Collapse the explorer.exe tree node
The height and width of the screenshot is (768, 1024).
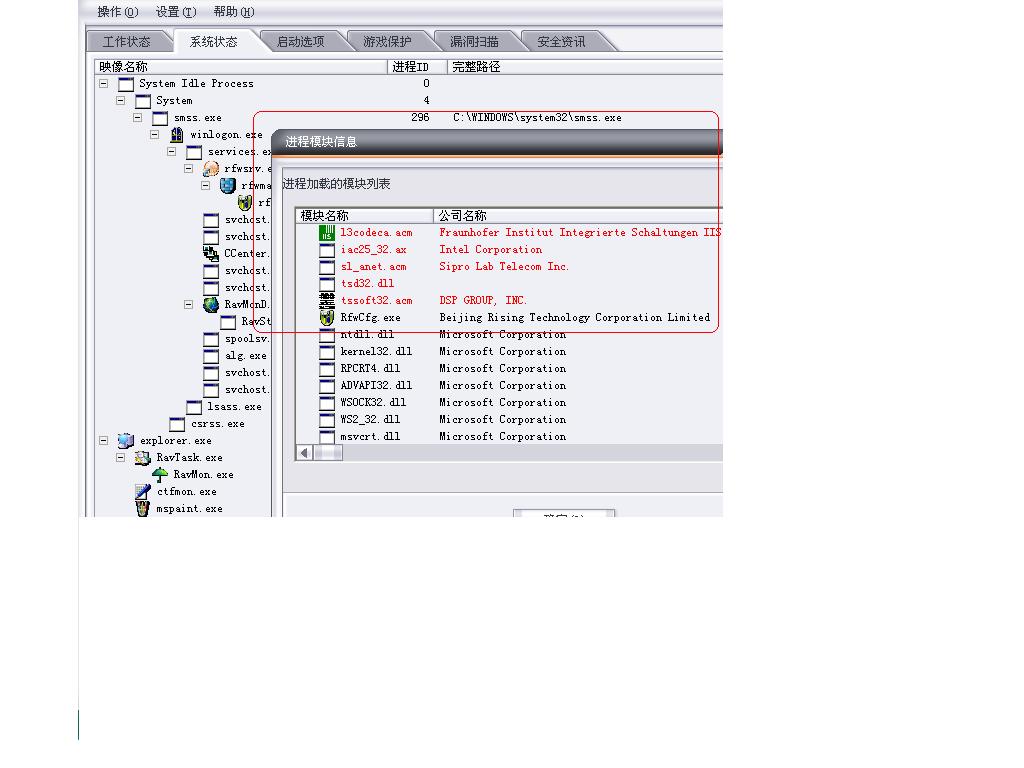pyautogui.click(x=103, y=440)
